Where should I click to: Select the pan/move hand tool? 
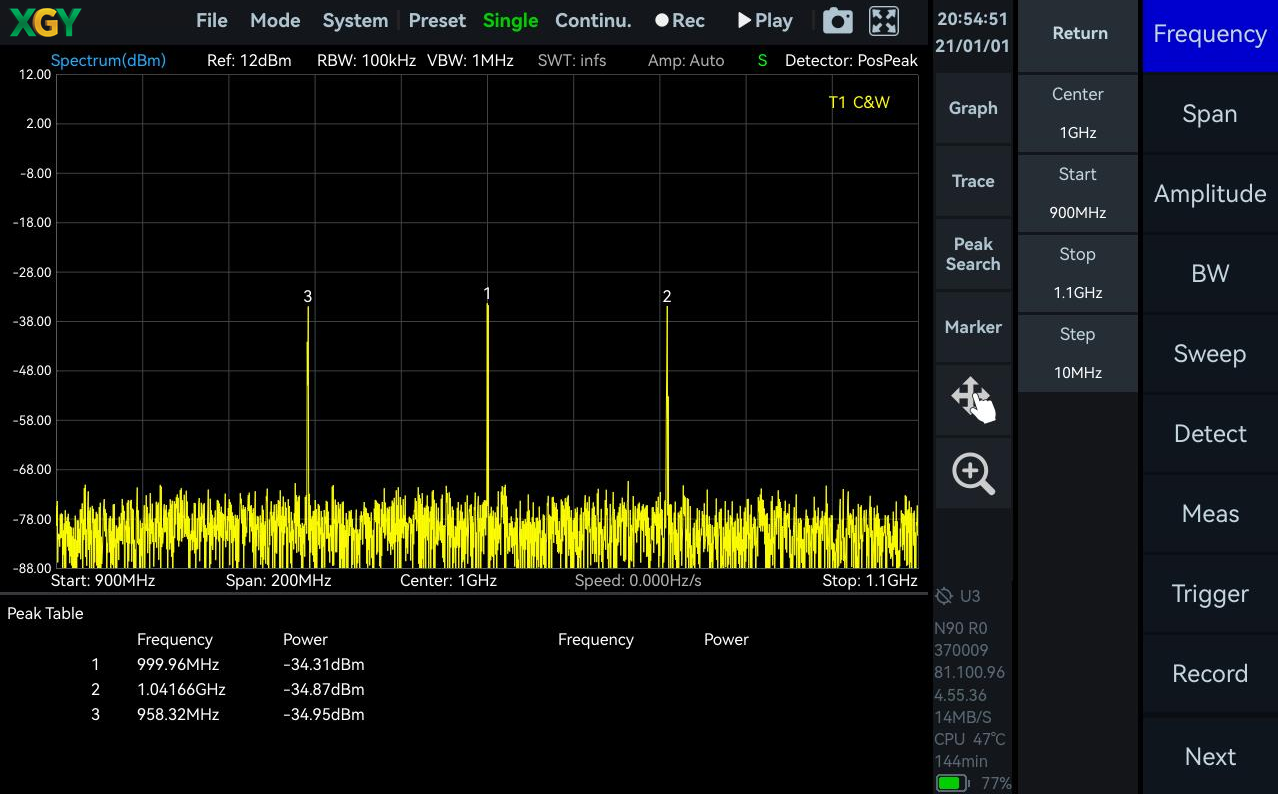(973, 400)
